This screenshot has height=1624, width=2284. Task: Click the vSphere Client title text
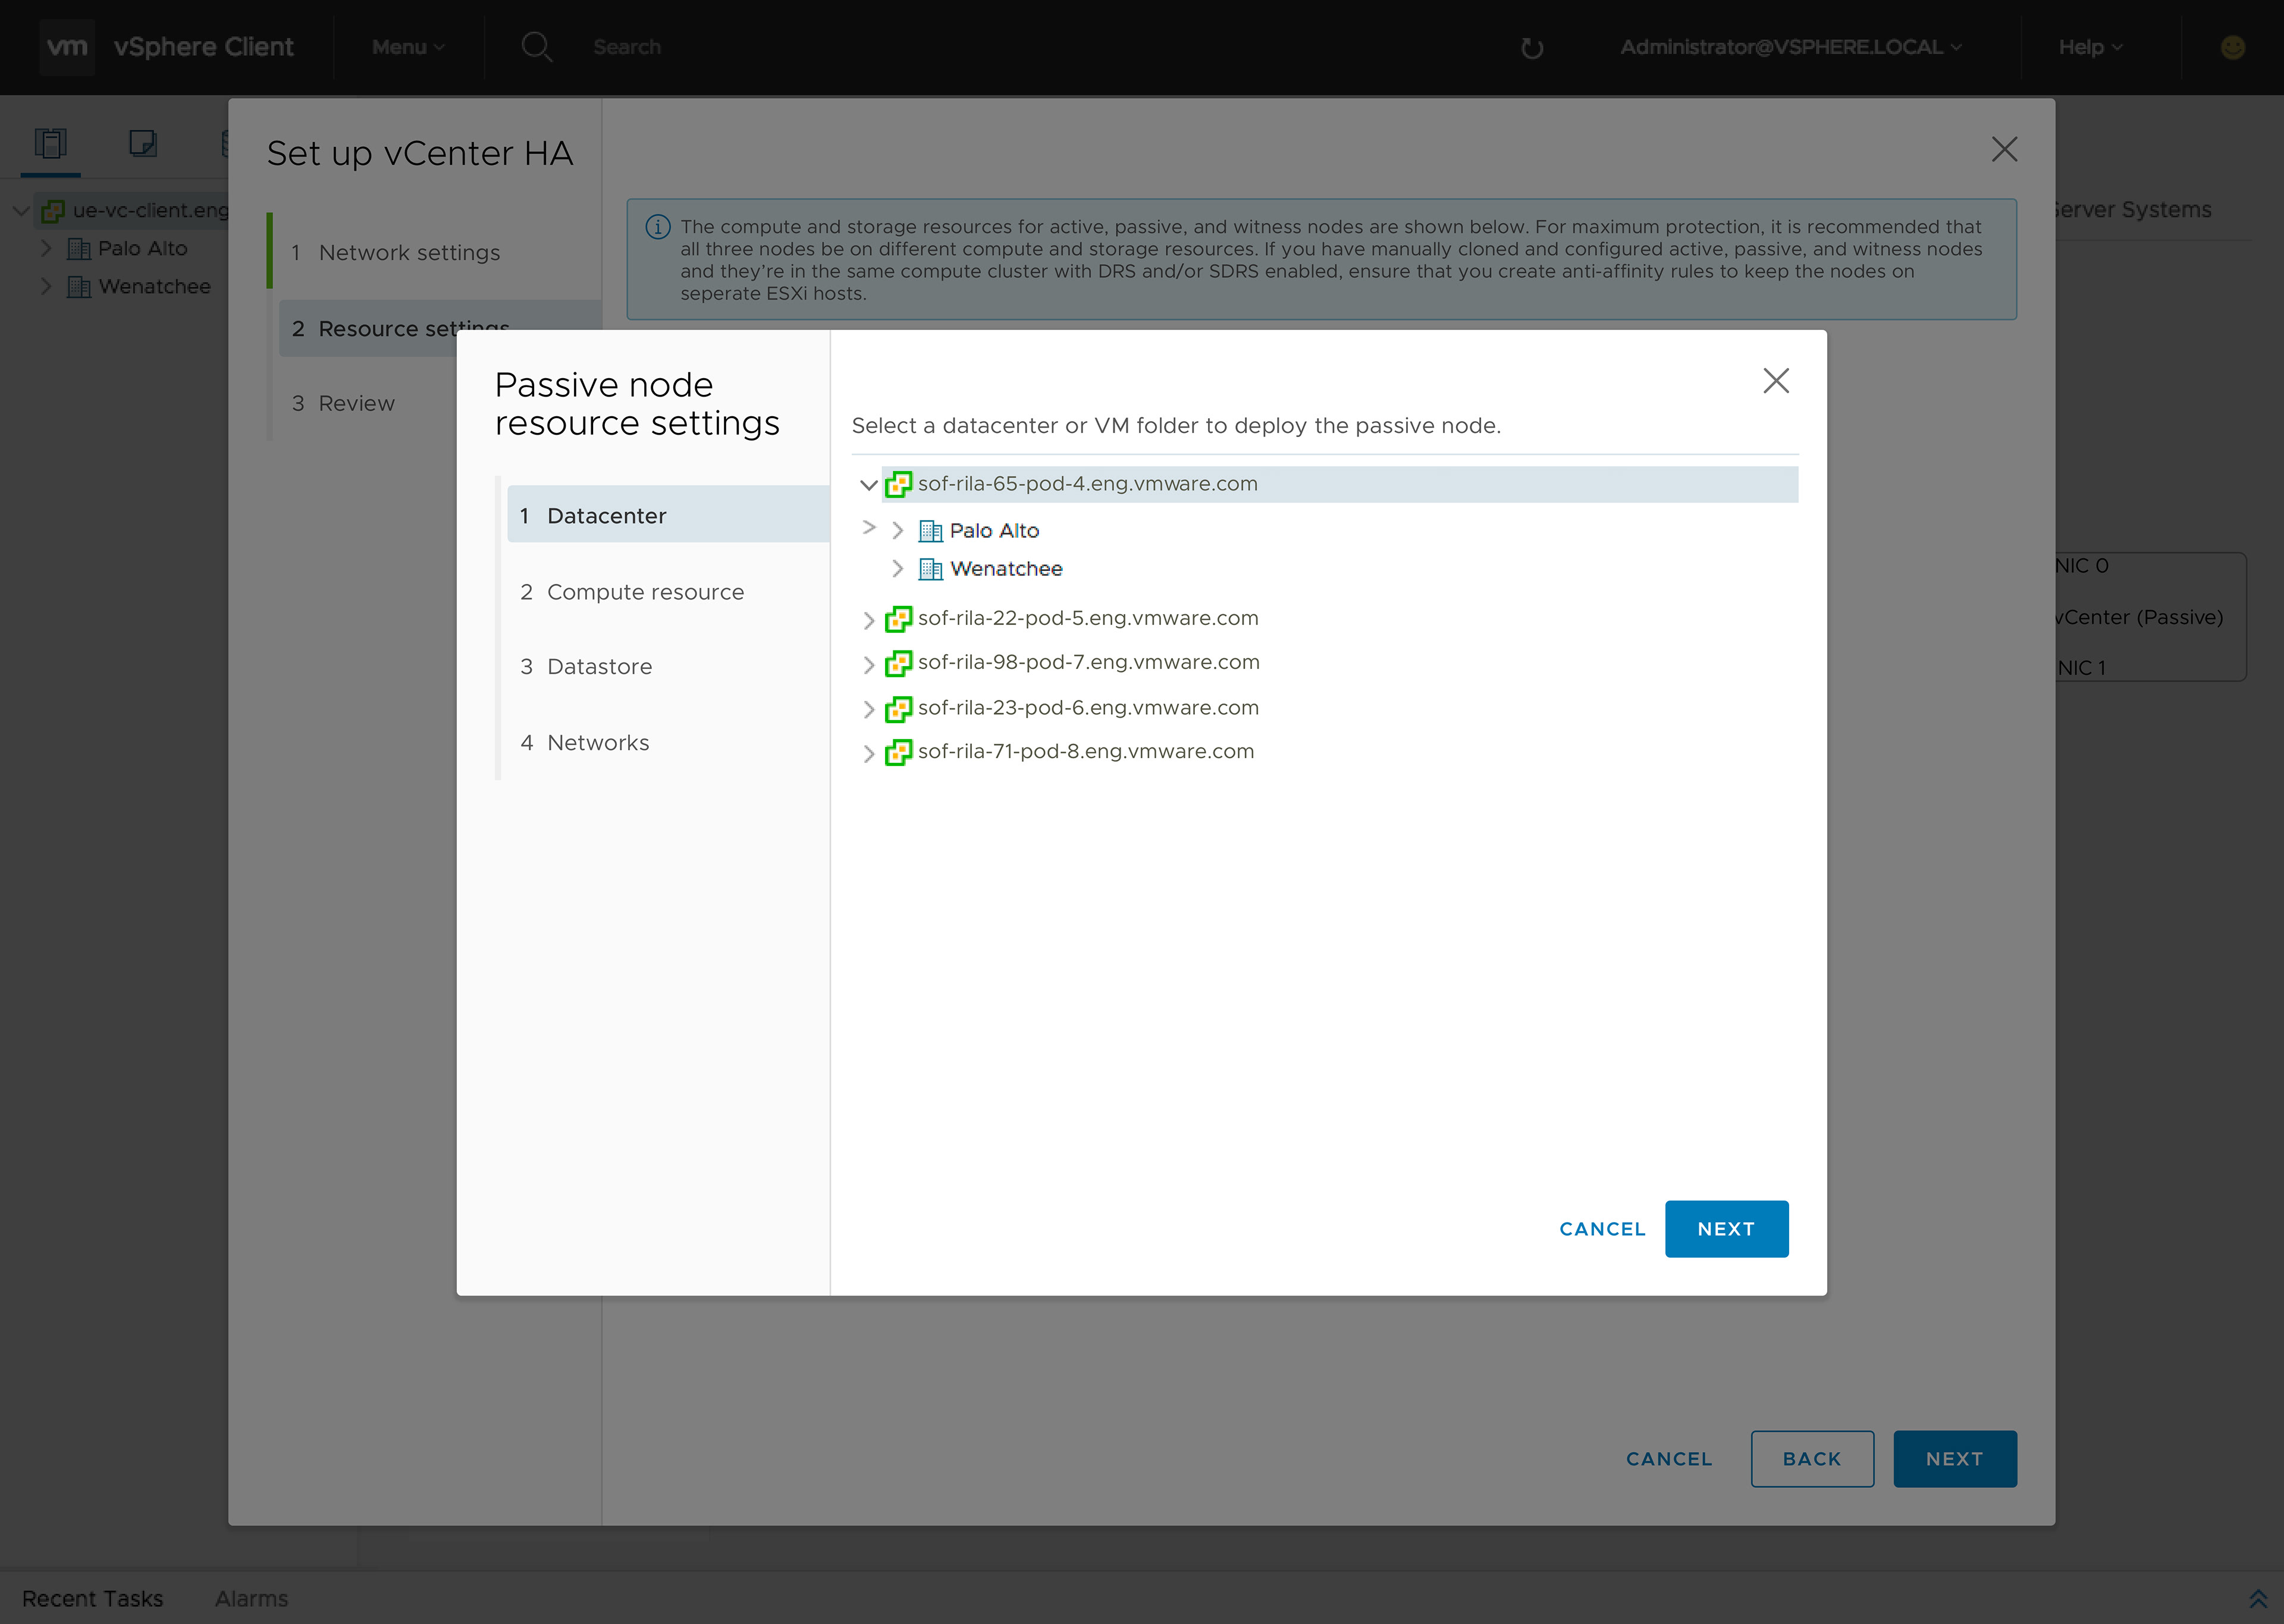[204, 47]
